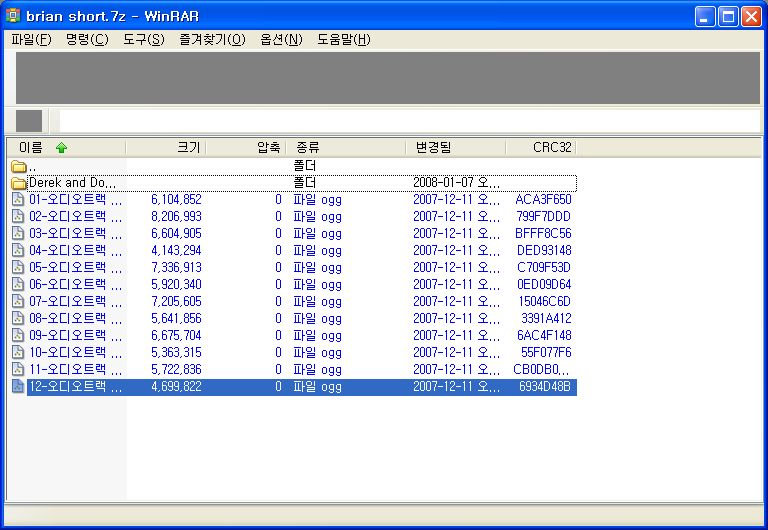The image size is (768, 530).
Task: Select the 10-오디오트랙 file icon
Action: (x=18, y=352)
